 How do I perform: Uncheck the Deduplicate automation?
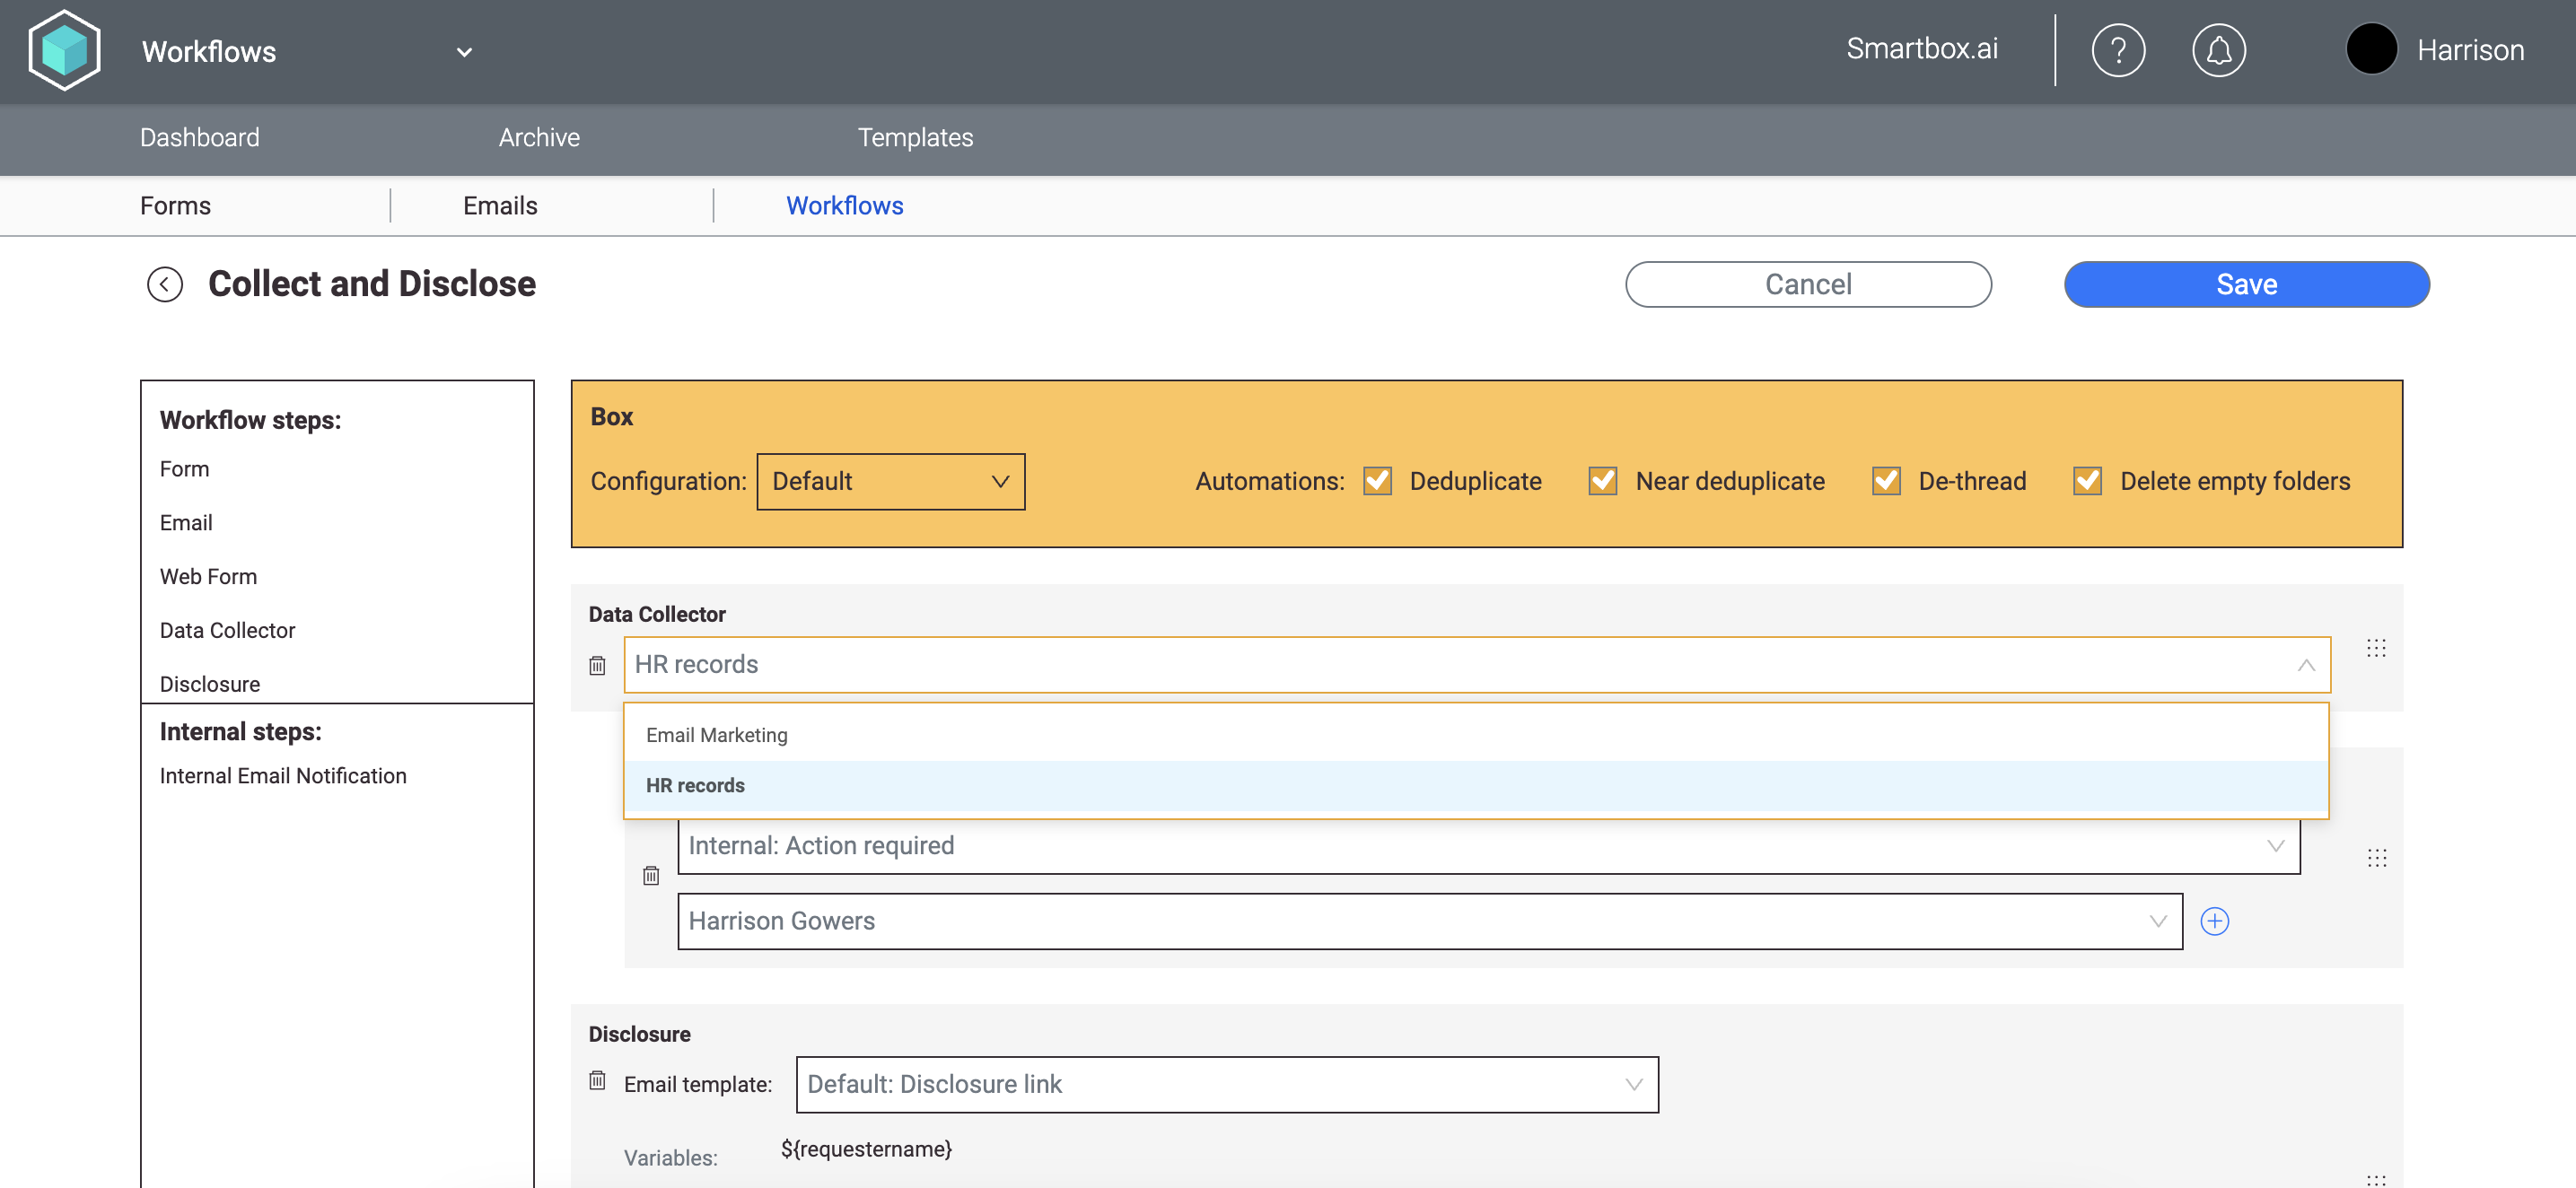[1377, 482]
